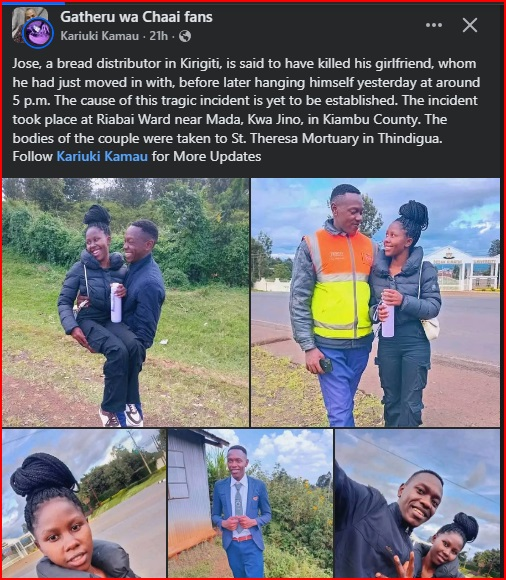
Task: Click the lavender bottle in the grass photo
Action: (116, 303)
